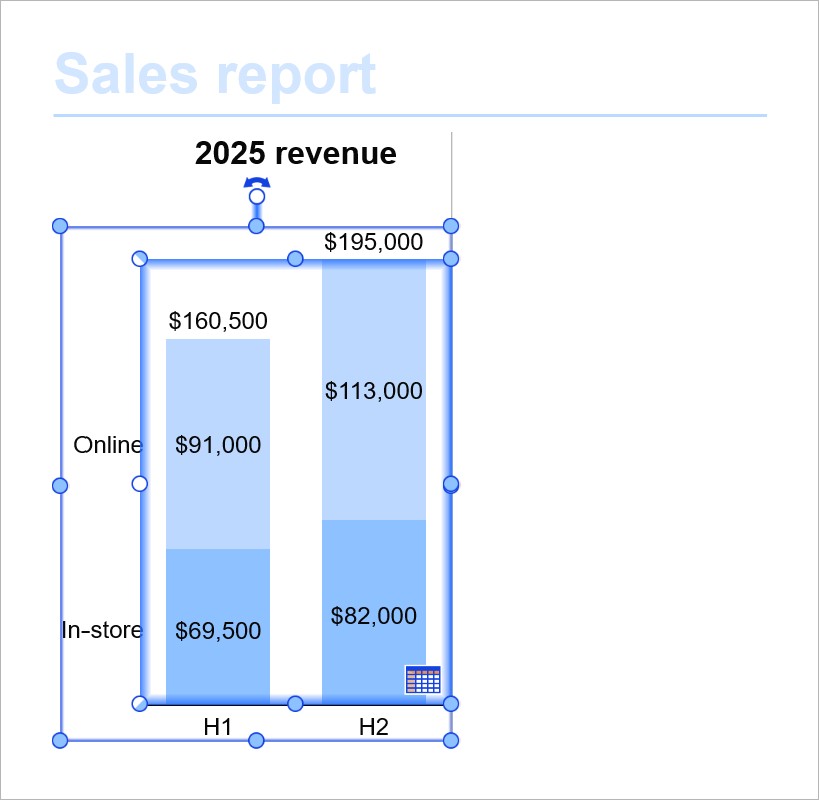819x800 pixels.
Task: Click plot area left-middle white handle
Action: pos(140,484)
